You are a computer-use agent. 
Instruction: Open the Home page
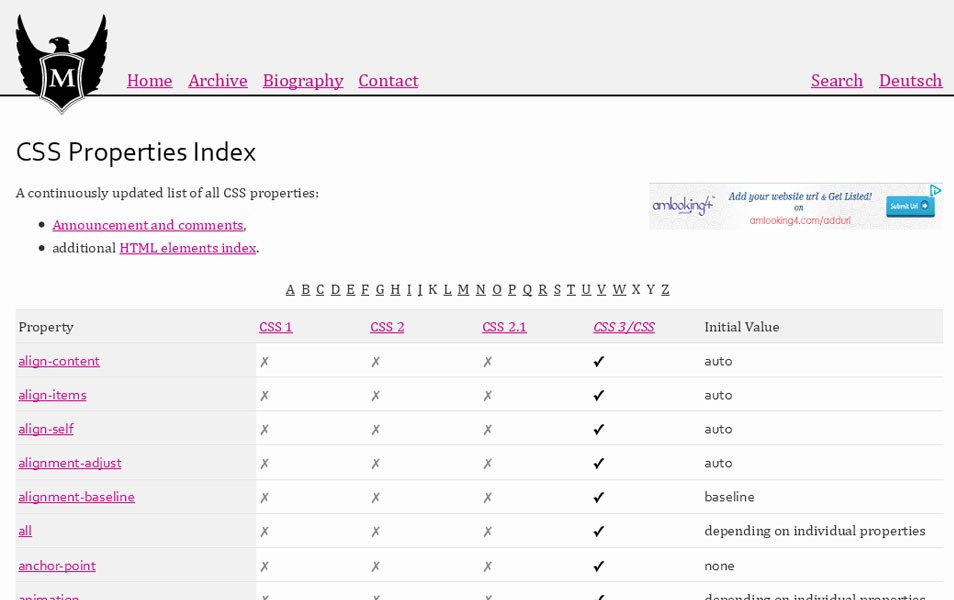tap(149, 81)
